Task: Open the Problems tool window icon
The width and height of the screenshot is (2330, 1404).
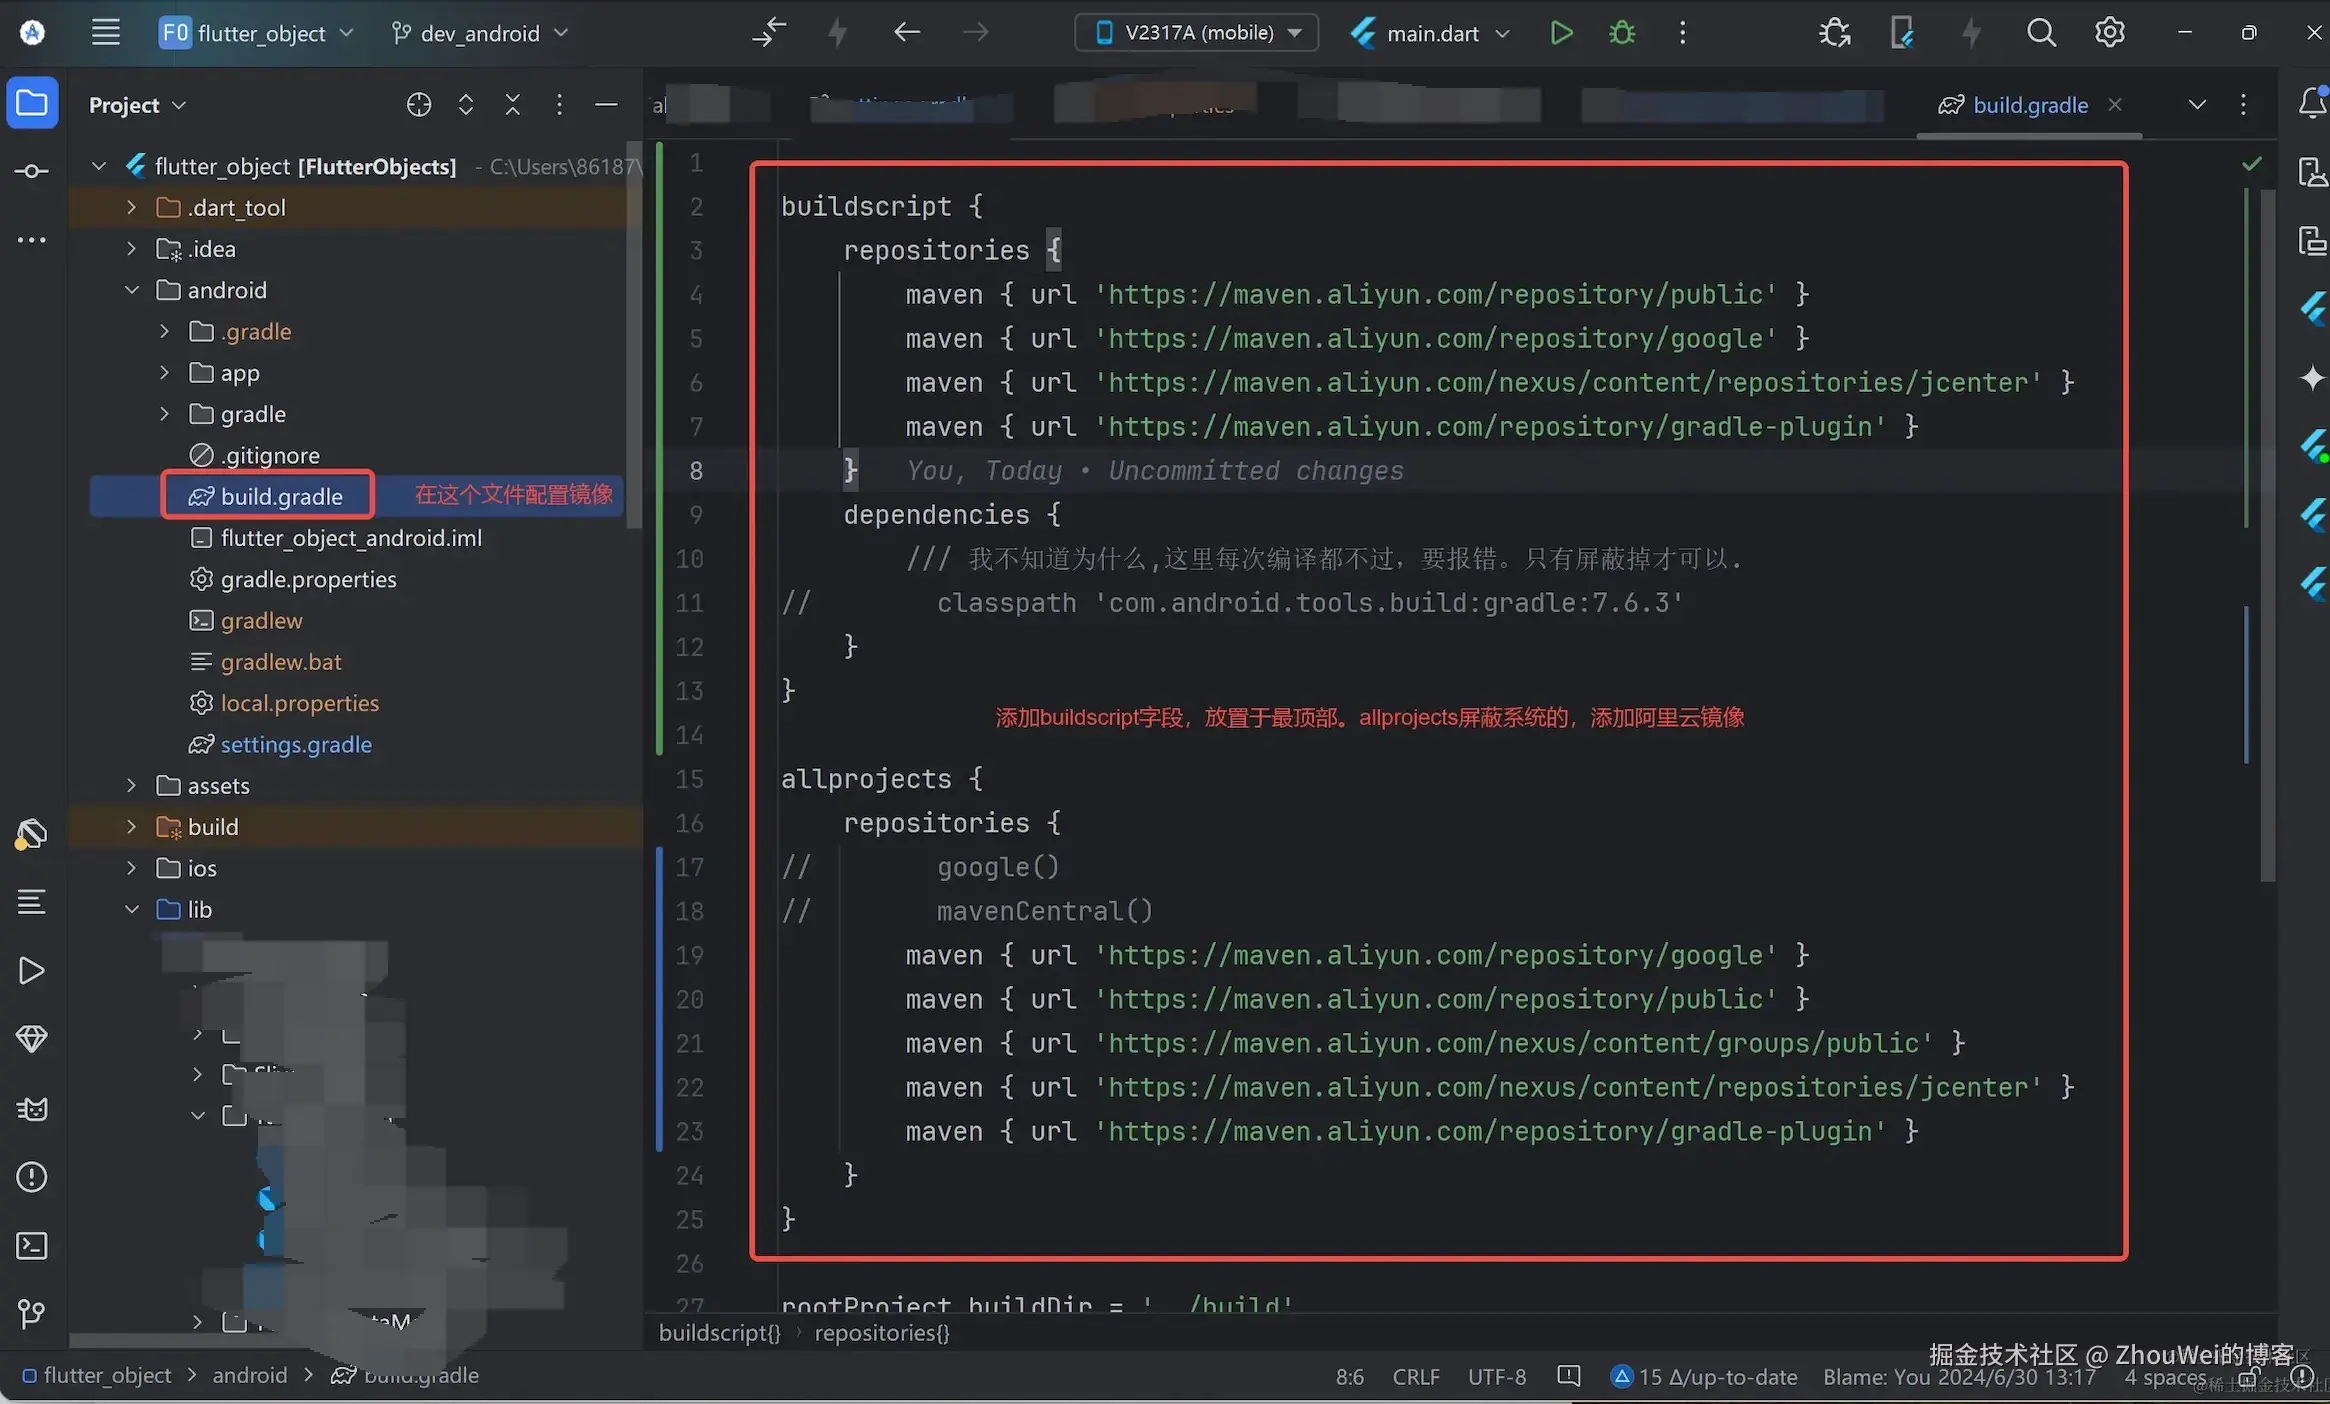Action: 31,1177
